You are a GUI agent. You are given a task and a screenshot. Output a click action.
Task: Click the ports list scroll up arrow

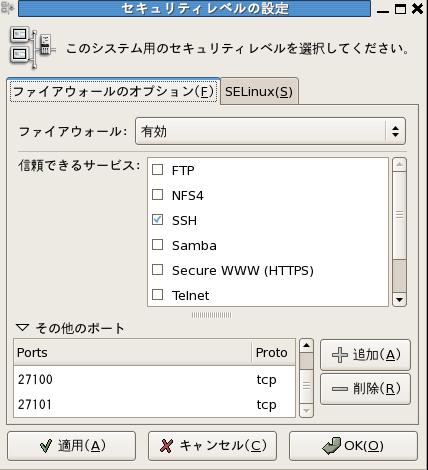306,346
